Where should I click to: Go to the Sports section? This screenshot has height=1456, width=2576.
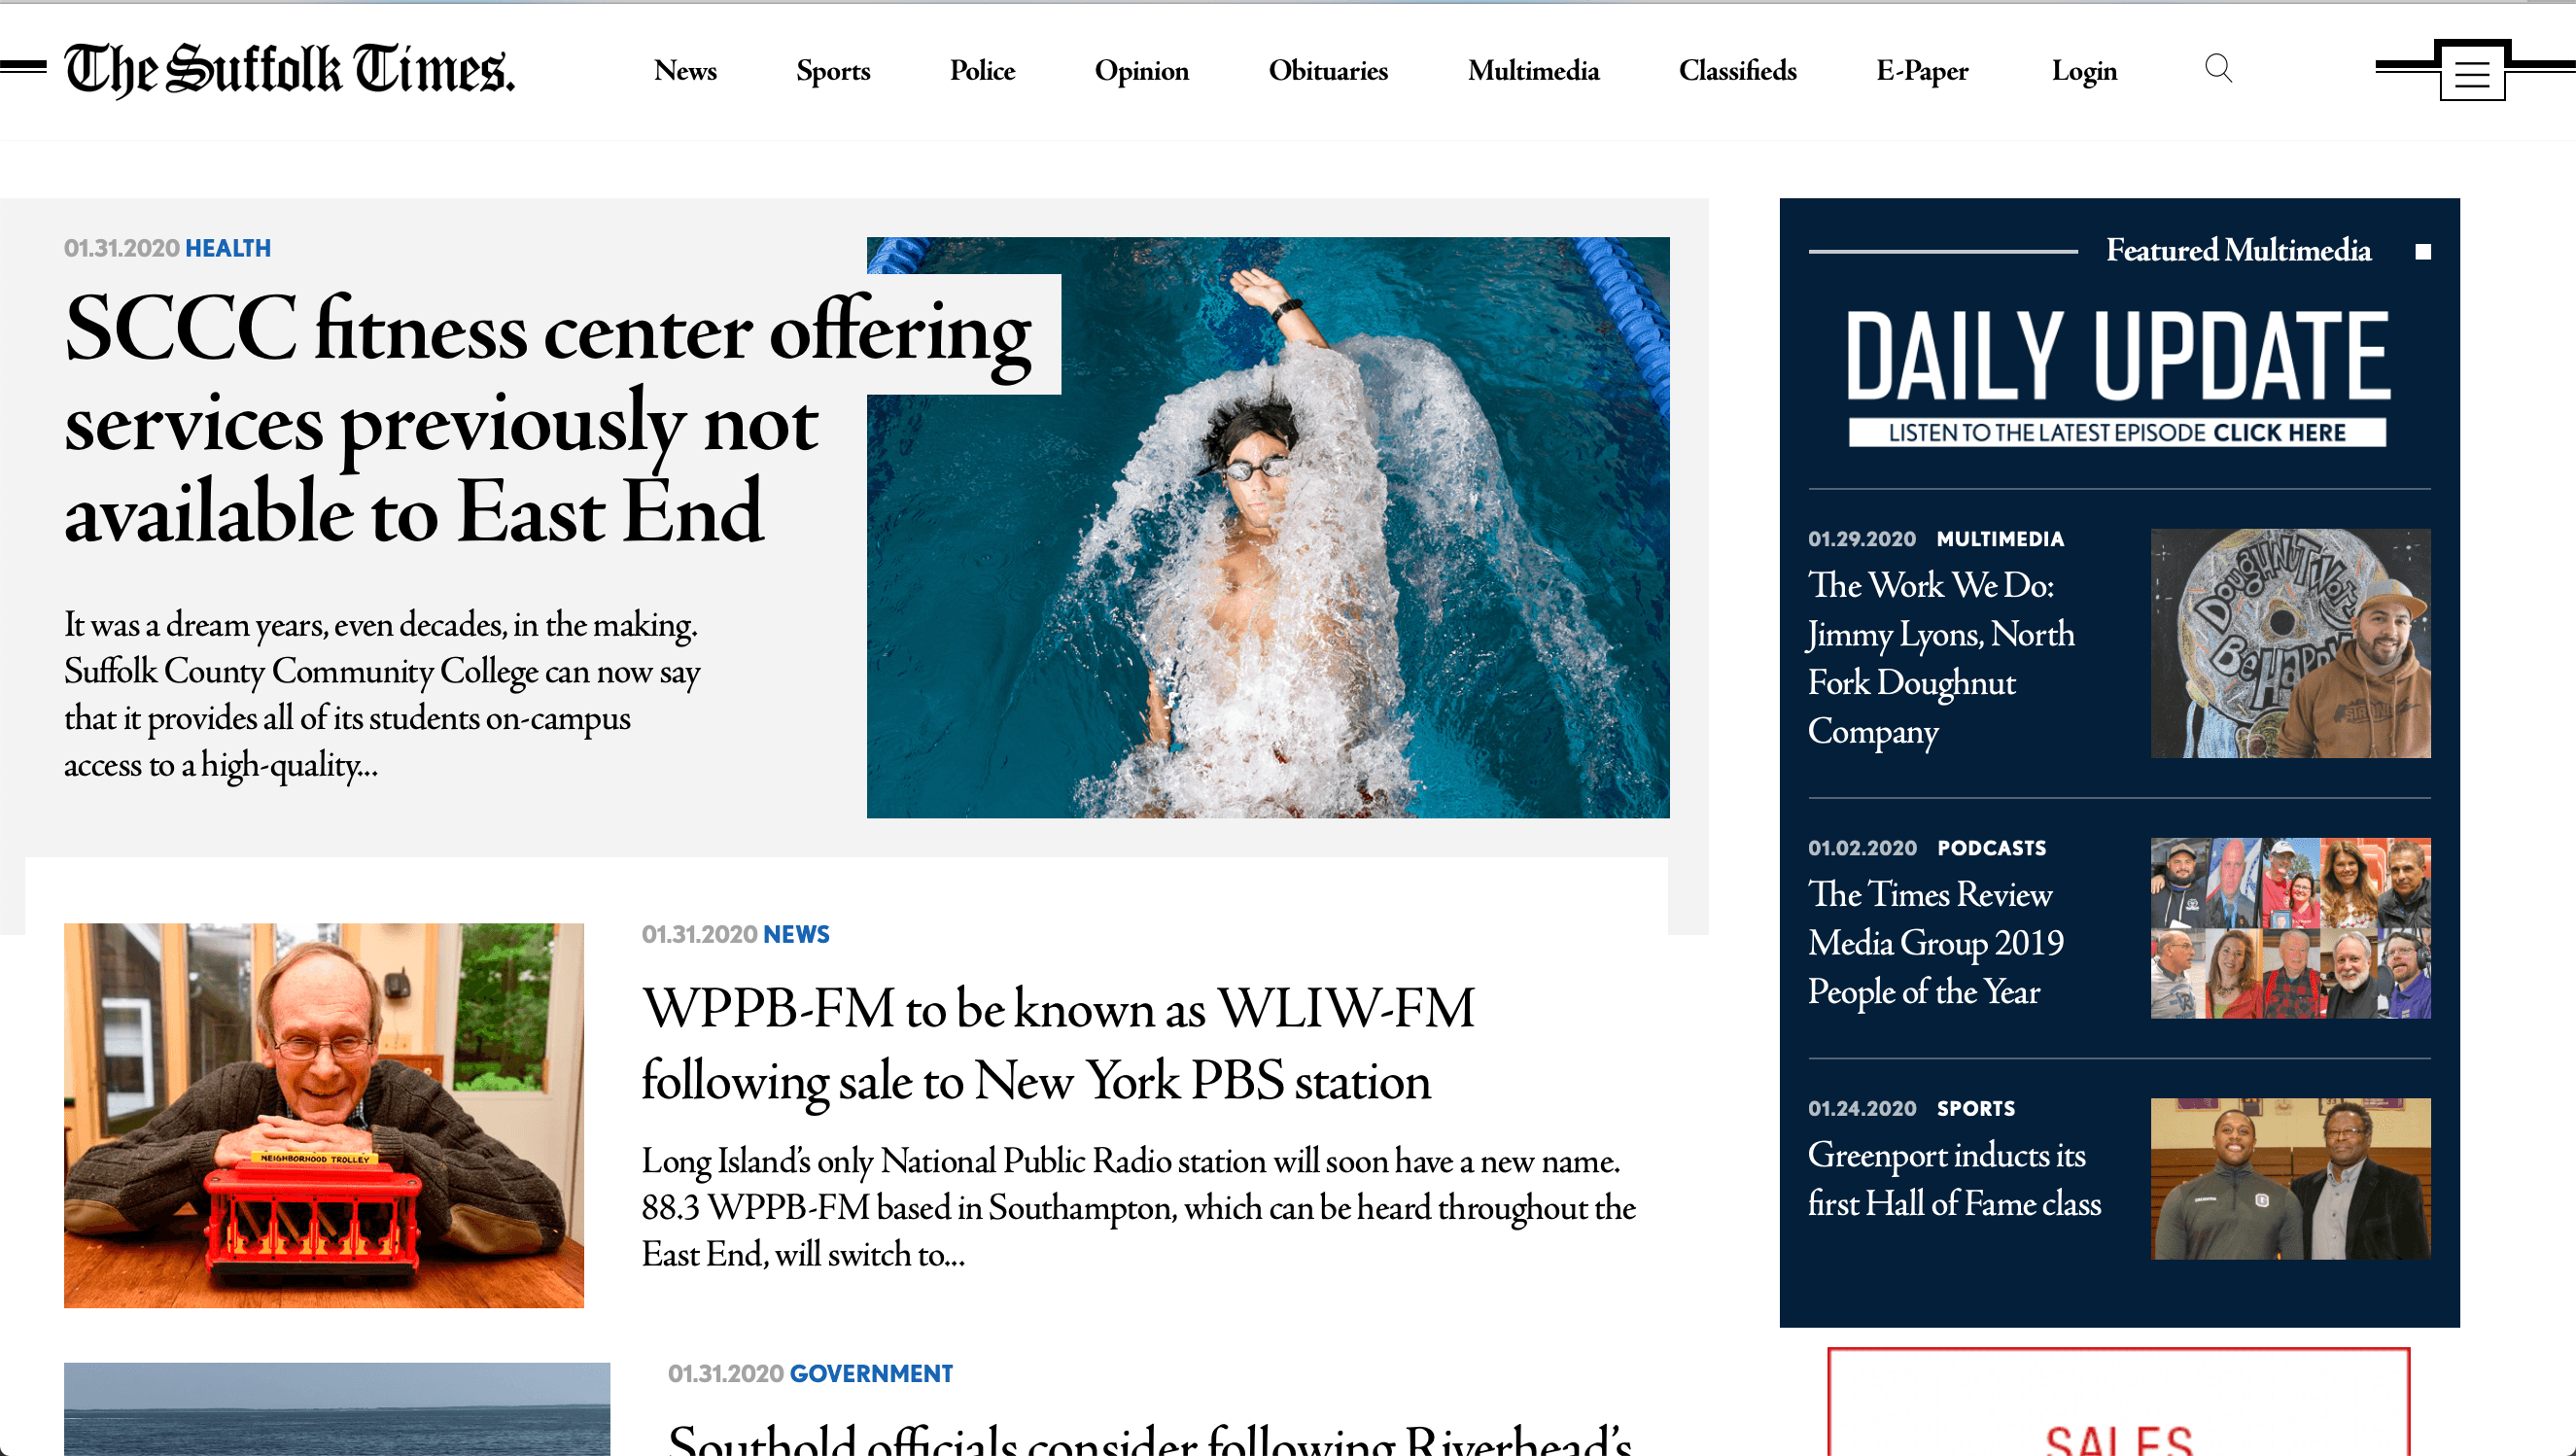click(833, 70)
